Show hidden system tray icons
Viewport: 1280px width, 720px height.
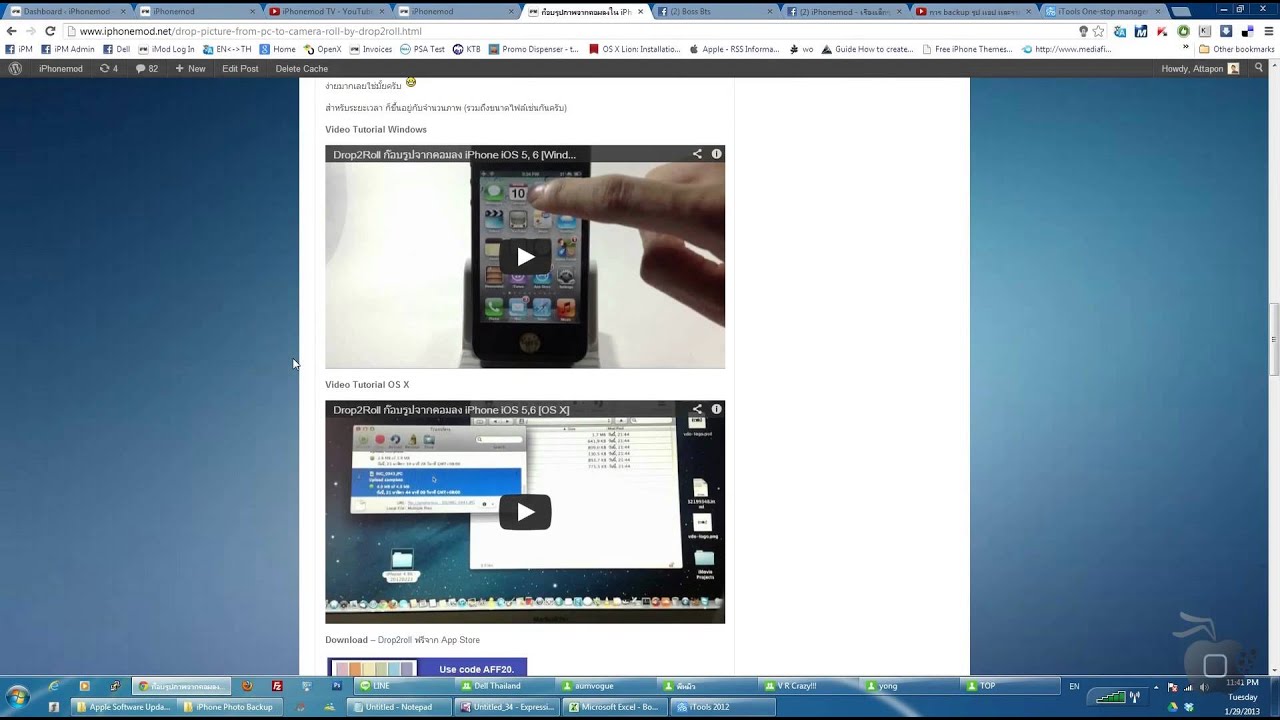tap(1155, 687)
